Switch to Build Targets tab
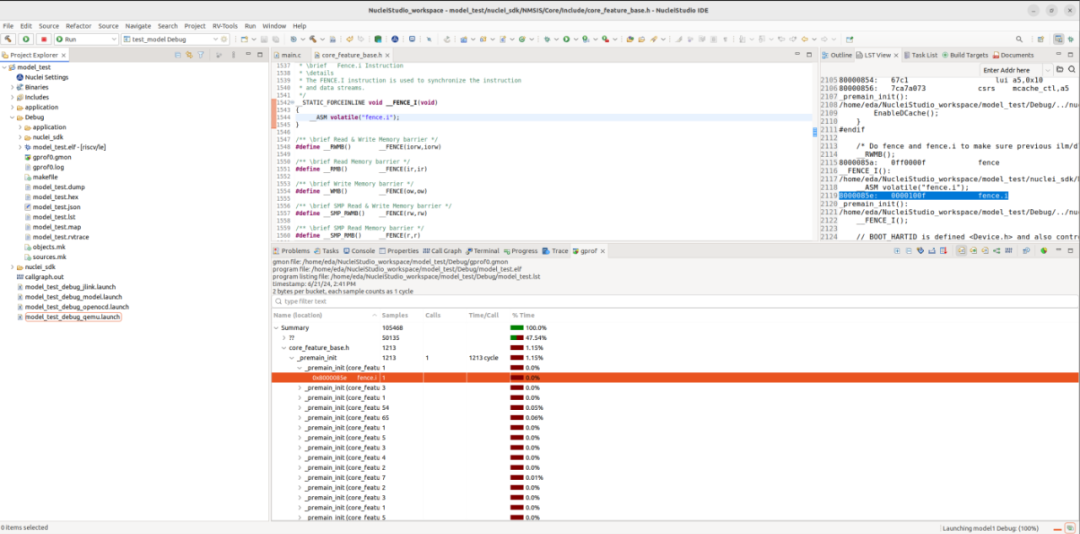The height and width of the screenshot is (534, 1080). click(x=965, y=54)
